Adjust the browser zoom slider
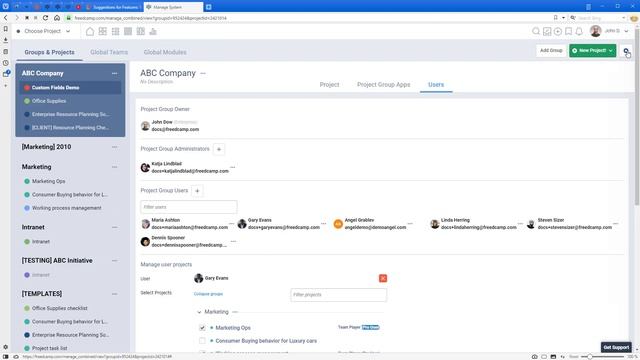Viewport: 640px width, 360px height. 590,357
